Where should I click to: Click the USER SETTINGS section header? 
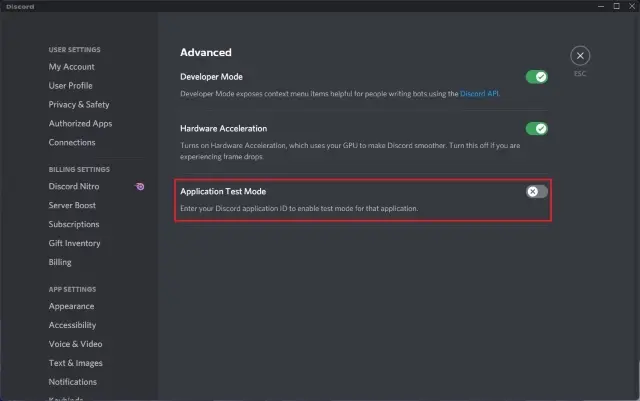click(74, 49)
